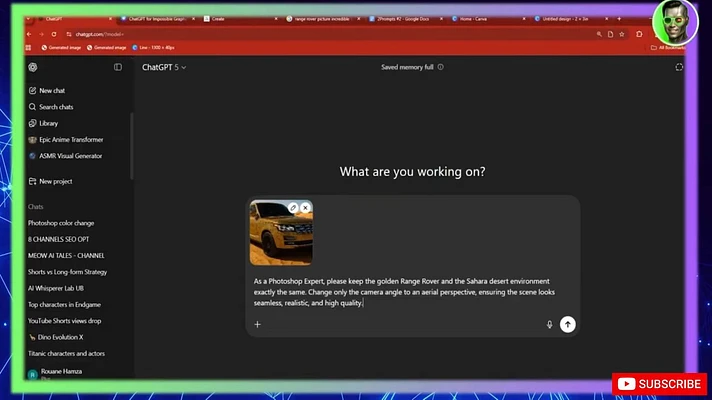Open the chat "8 CHANNELS SEO OPT"
Image resolution: width=712 pixels, height=400 pixels.
coord(59,239)
